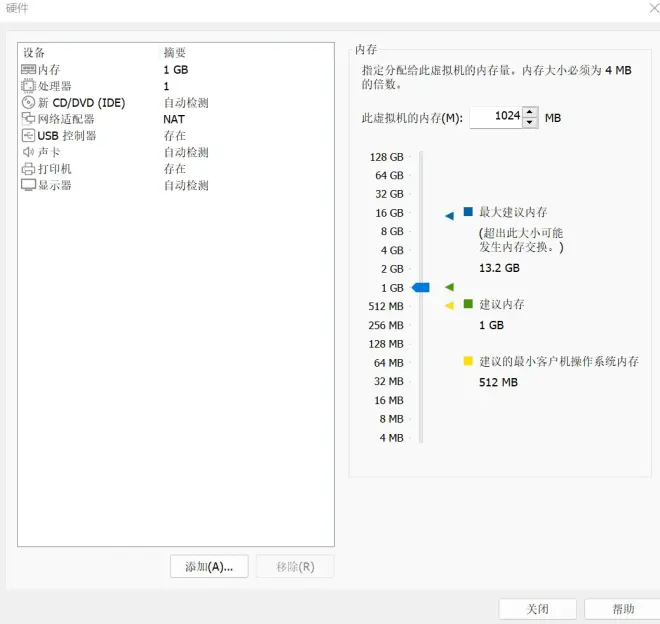Select the 声卡 row label
The image size is (660, 624).
(49, 152)
